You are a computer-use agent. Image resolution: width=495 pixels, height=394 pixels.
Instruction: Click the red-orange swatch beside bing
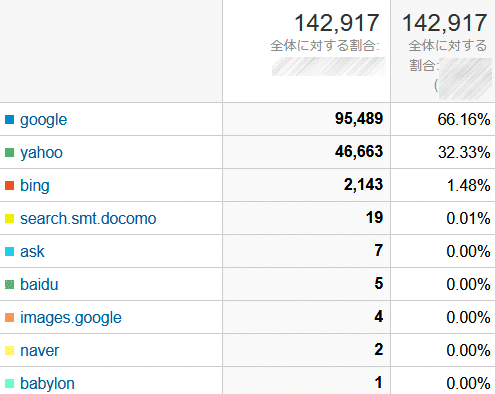click(9, 185)
